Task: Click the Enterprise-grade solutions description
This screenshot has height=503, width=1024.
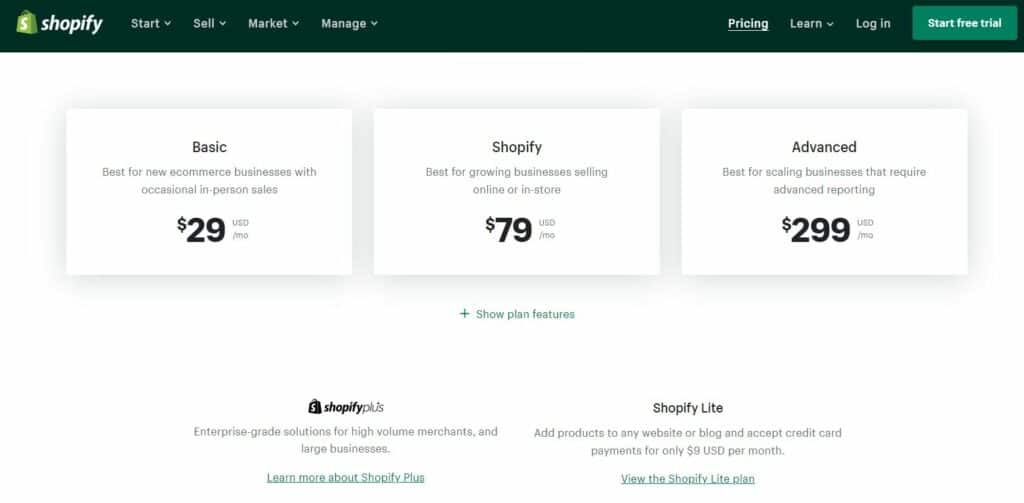Action: (345, 440)
